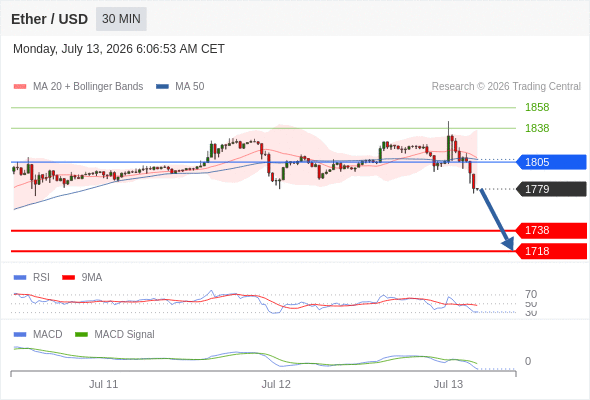The image size is (590, 400).
Task: Click the Ether / USD title
Action: (49, 19)
